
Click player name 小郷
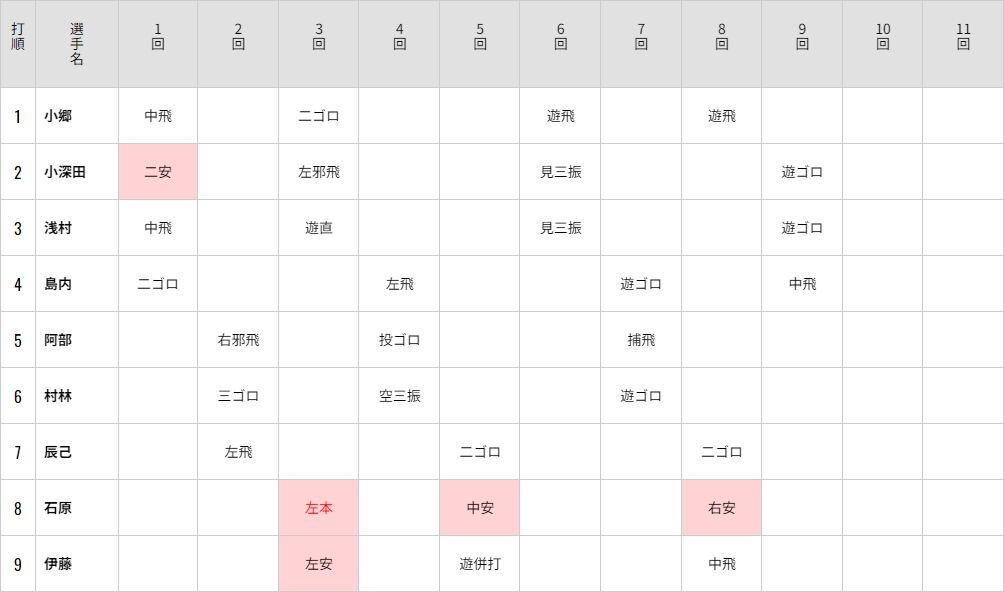pyautogui.click(x=58, y=116)
